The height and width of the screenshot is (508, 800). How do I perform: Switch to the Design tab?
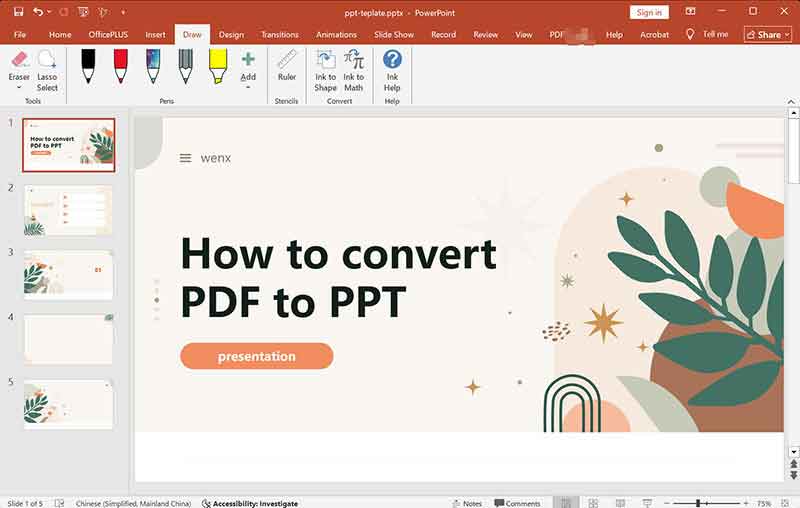(231, 35)
